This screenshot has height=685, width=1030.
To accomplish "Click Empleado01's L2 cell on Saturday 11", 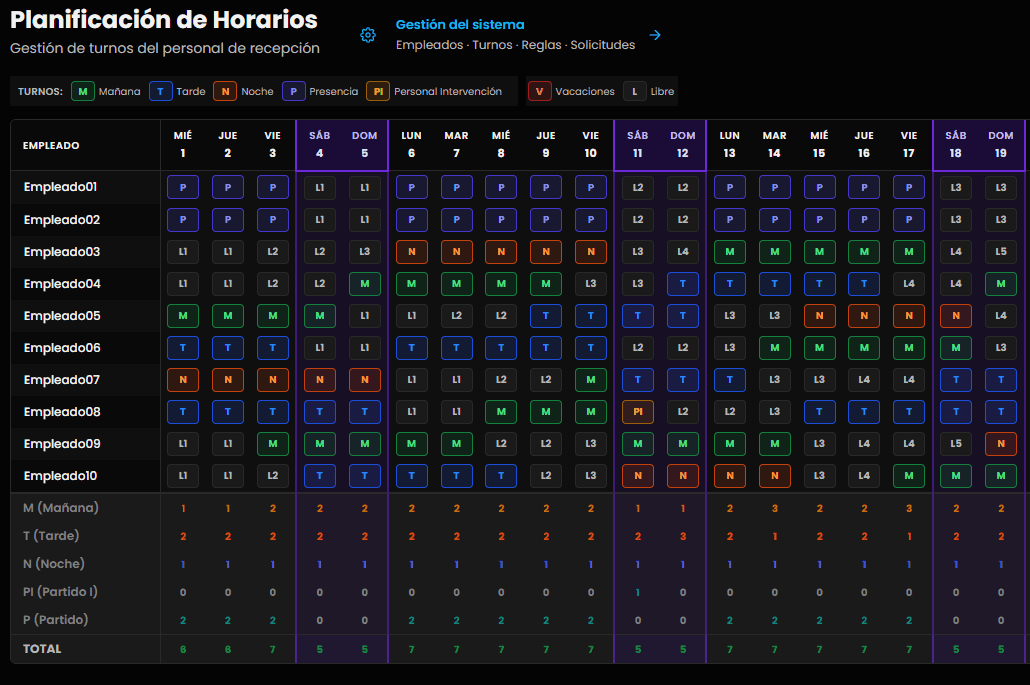I will point(638,187).
